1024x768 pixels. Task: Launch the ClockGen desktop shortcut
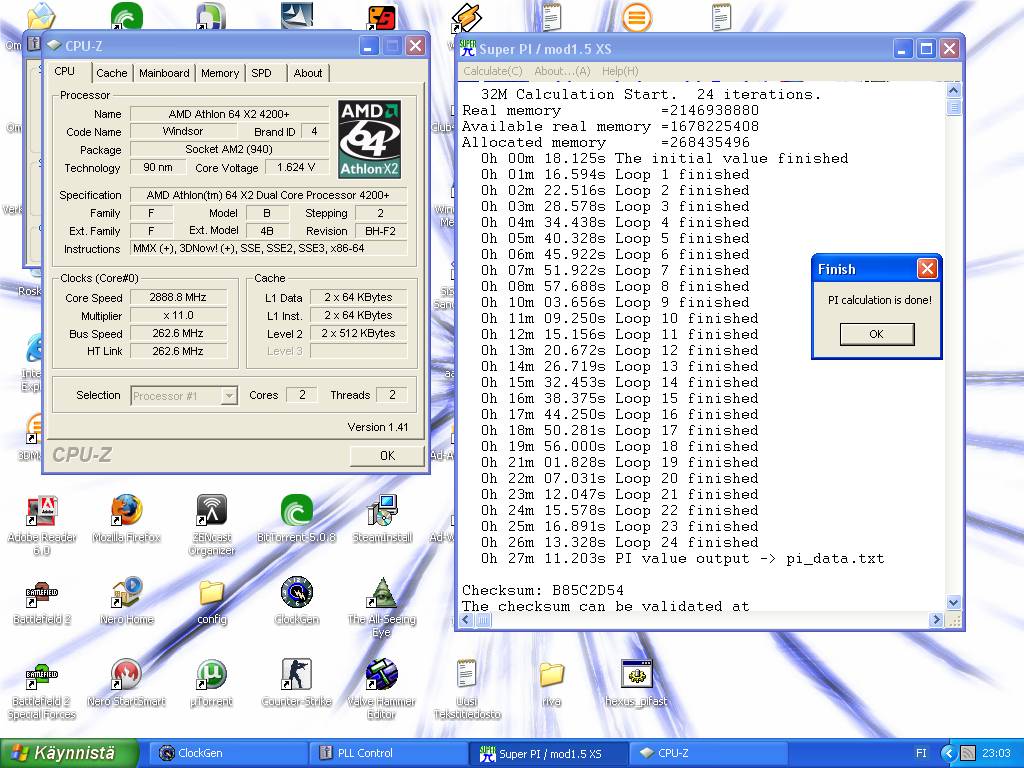pyautogui.click(x=296, y=594)
